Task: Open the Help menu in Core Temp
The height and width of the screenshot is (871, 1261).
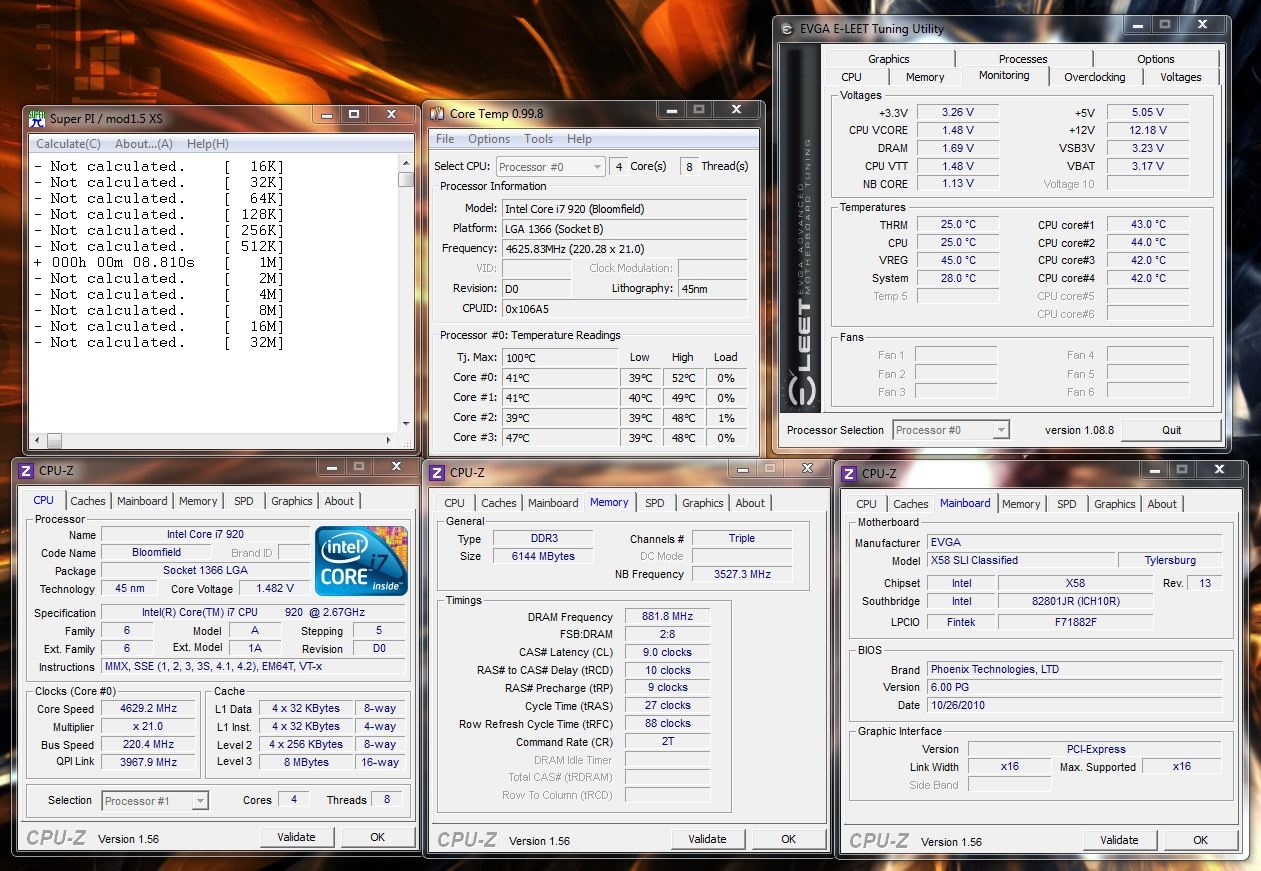Action: [579, 139]
